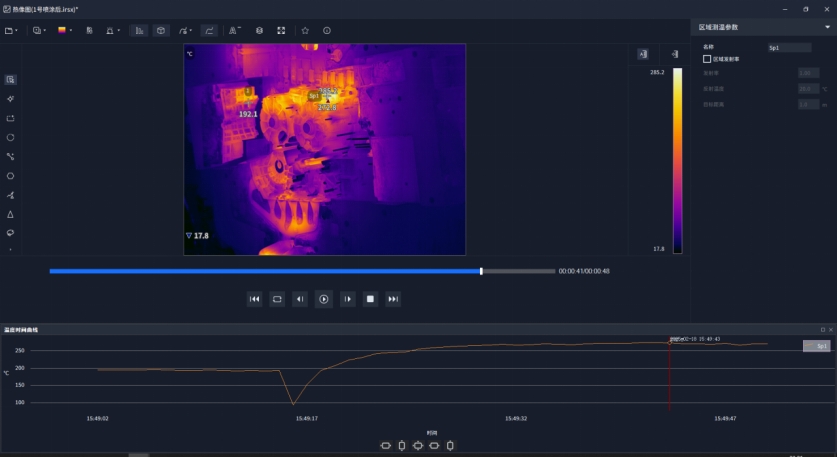
Task: Skip to the last frame
Action: (393, 299)
